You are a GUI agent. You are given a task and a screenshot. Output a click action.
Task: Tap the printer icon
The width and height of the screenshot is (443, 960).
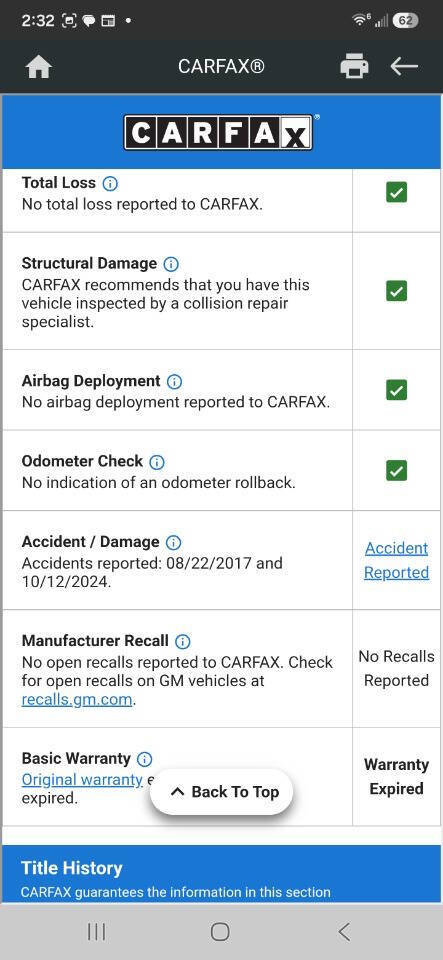click(354, 66)
